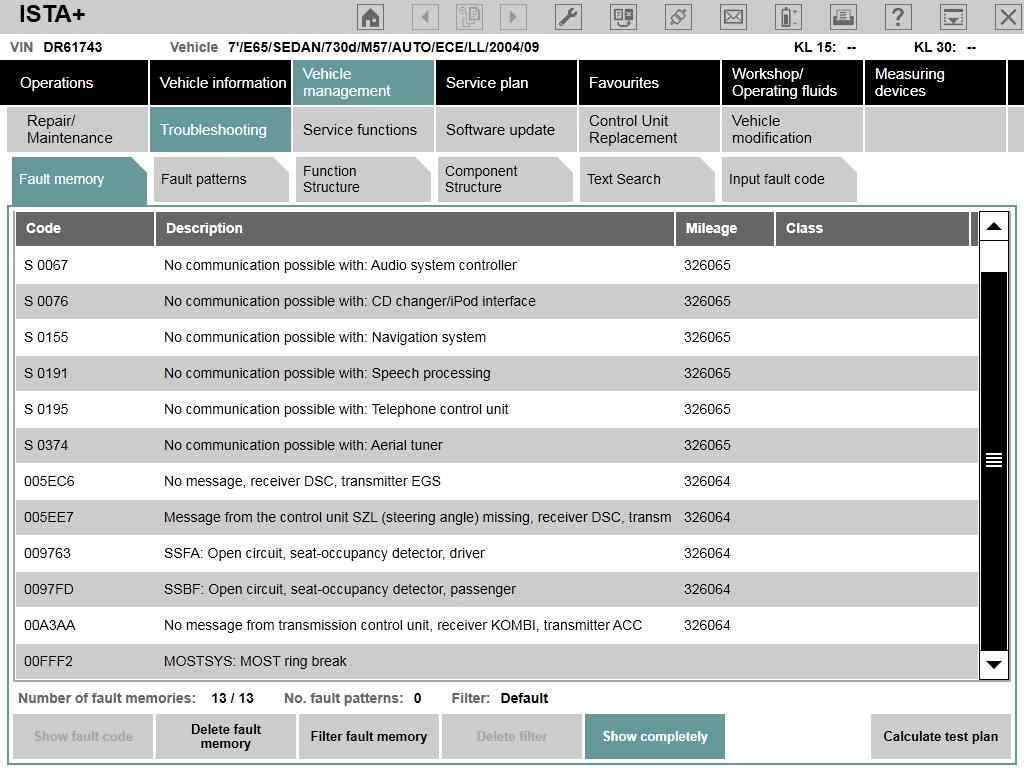
Task: Open the help question mark icon
Action: coord(898,16)
